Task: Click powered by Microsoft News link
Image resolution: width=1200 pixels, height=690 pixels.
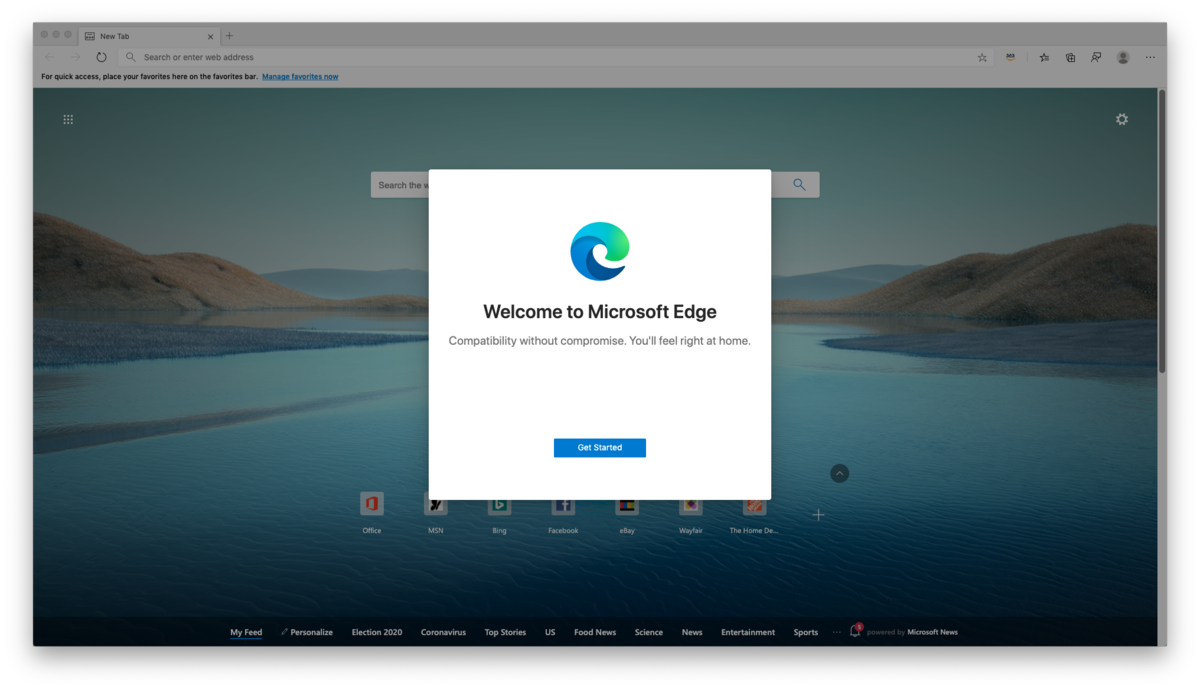Action: tap(912, 632)
